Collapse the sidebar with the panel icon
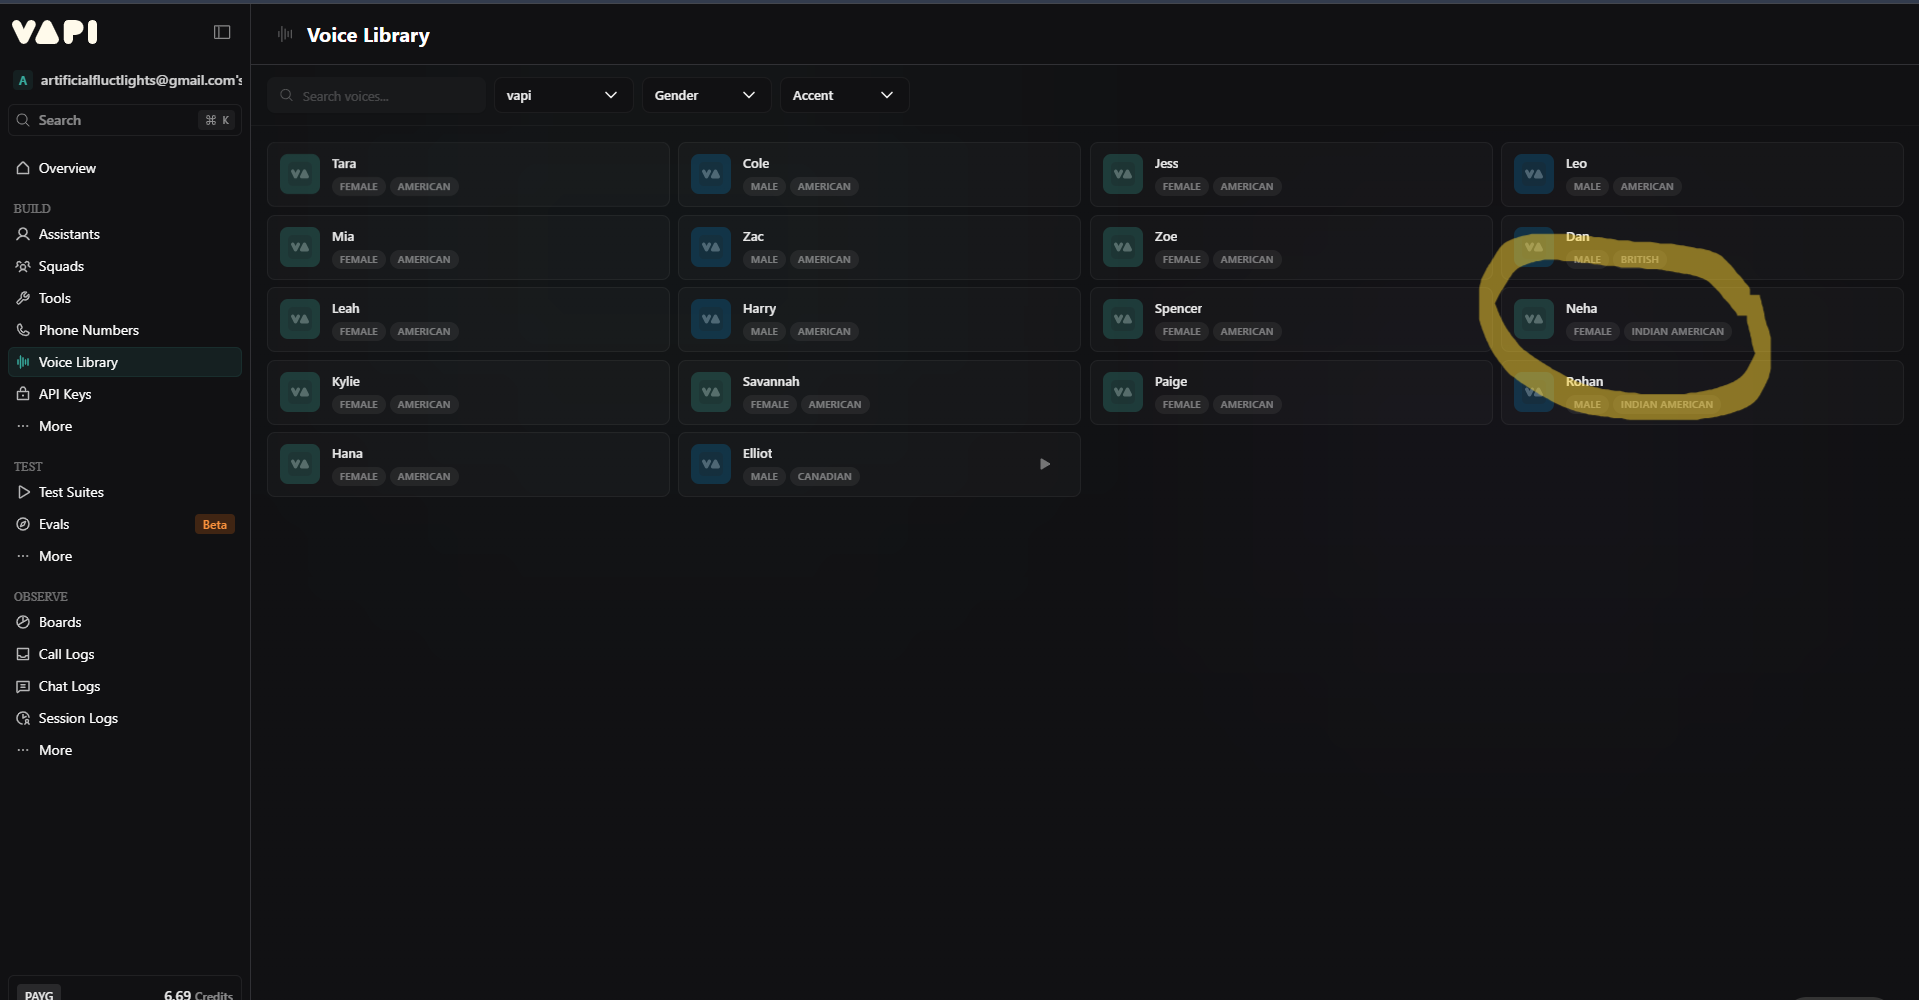Viewport: 1919px width, 1000px height. click(222, 32)
